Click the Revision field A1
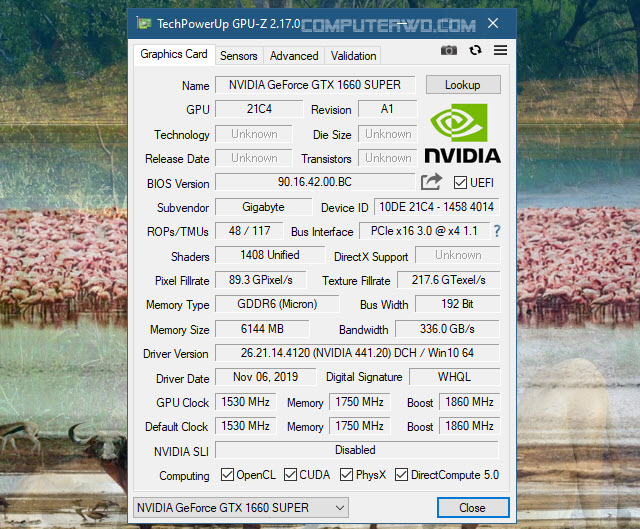 point(387,109)
